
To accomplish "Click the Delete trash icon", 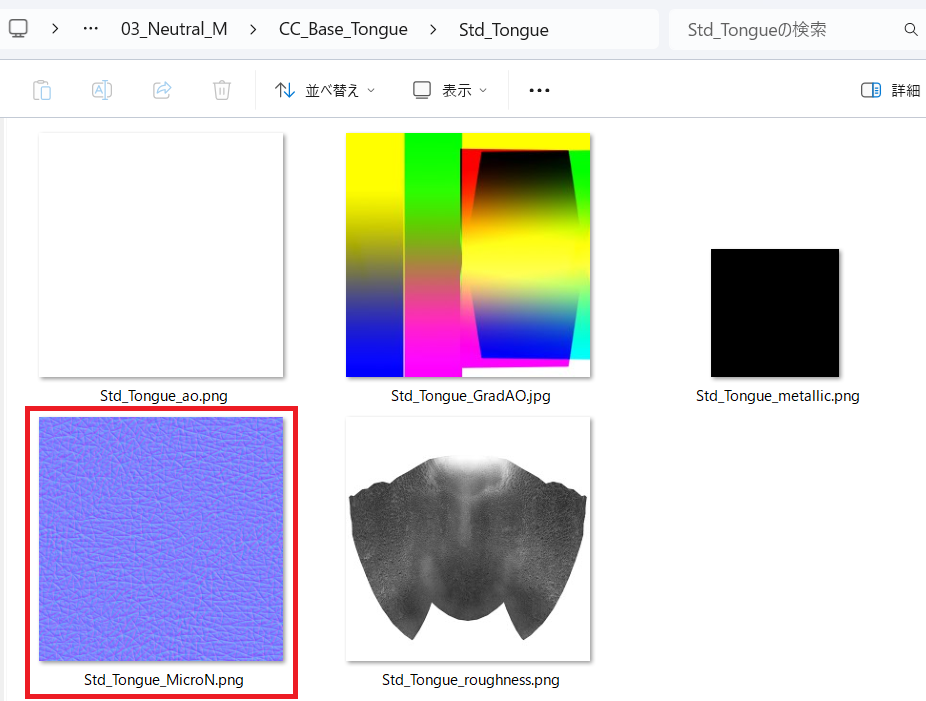I will (x=222, y=90).
